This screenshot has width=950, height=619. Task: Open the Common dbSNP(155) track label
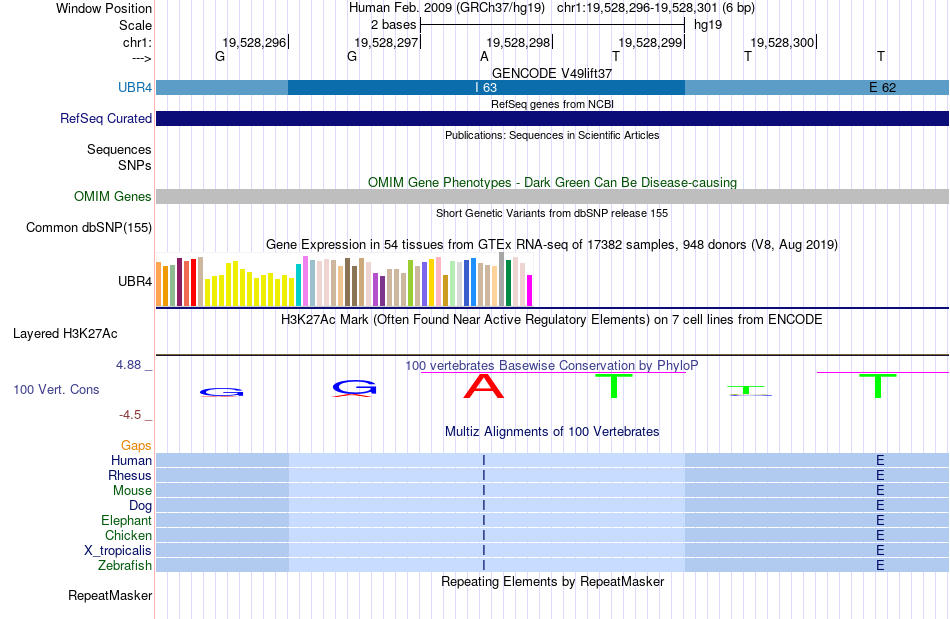pyautogui.click(x=89, y=227)
